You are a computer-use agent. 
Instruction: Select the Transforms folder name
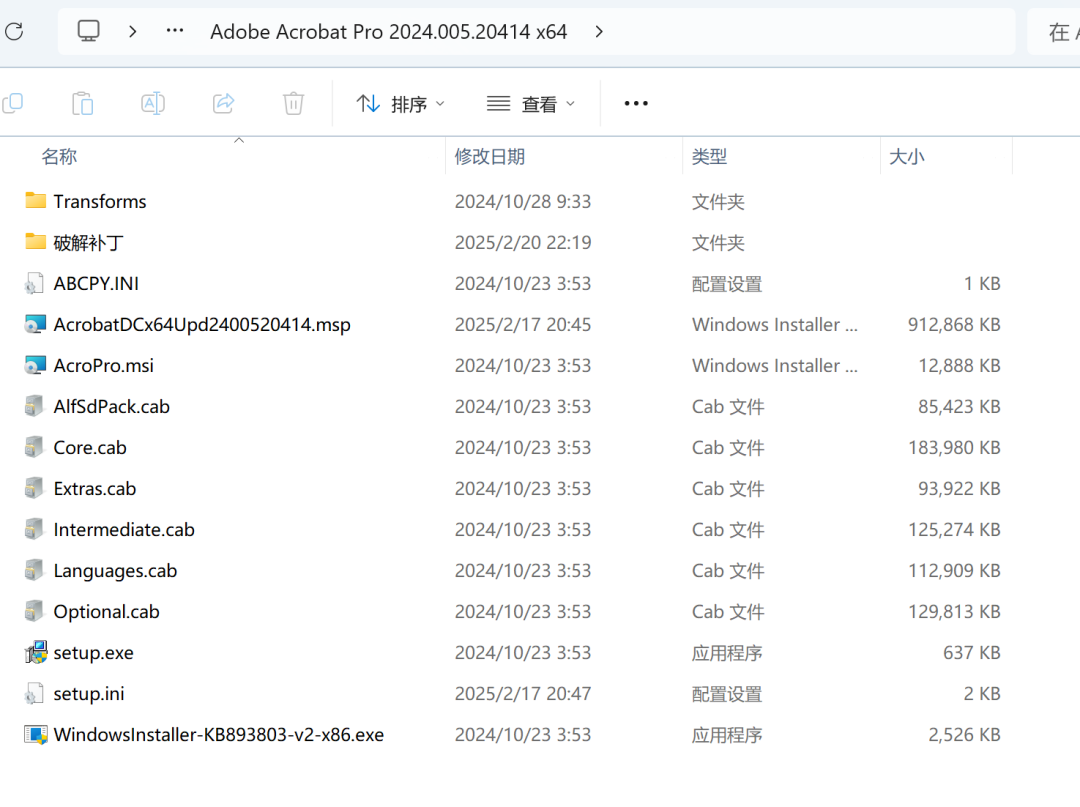click(x=100, y=201)
